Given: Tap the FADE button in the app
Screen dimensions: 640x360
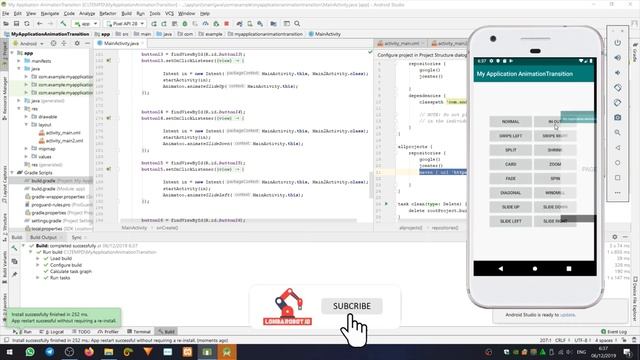Looking at the screenshot, I should click(511, 178).
